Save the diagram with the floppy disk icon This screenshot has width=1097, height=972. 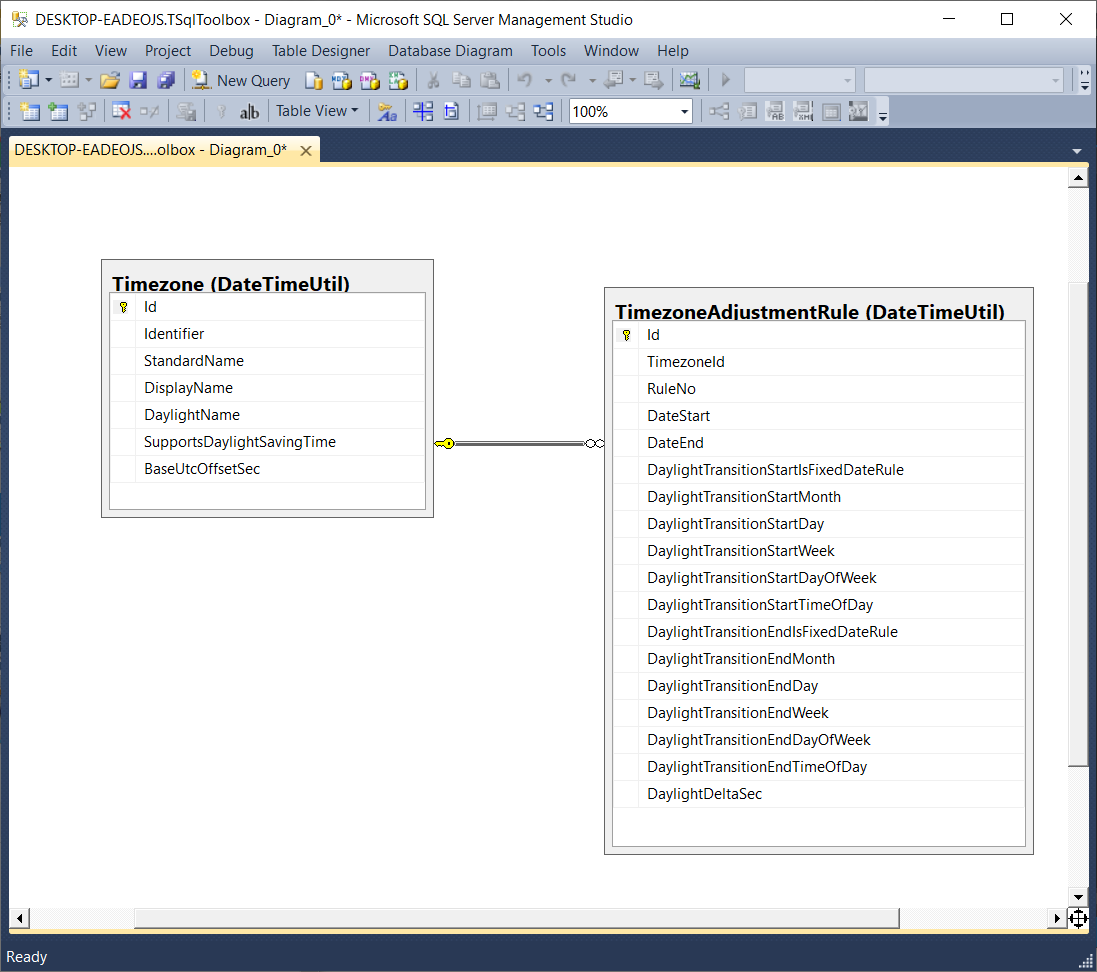pos(138,81)
